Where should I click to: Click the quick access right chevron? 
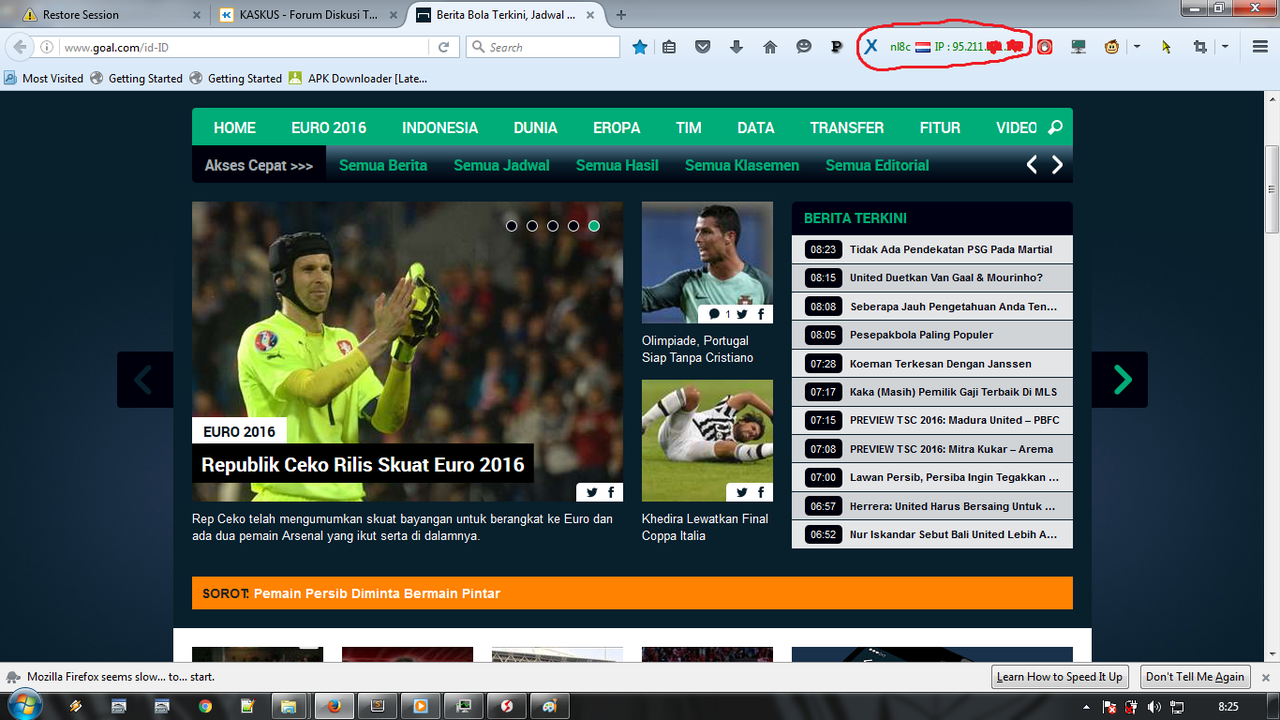(1057, 166)
